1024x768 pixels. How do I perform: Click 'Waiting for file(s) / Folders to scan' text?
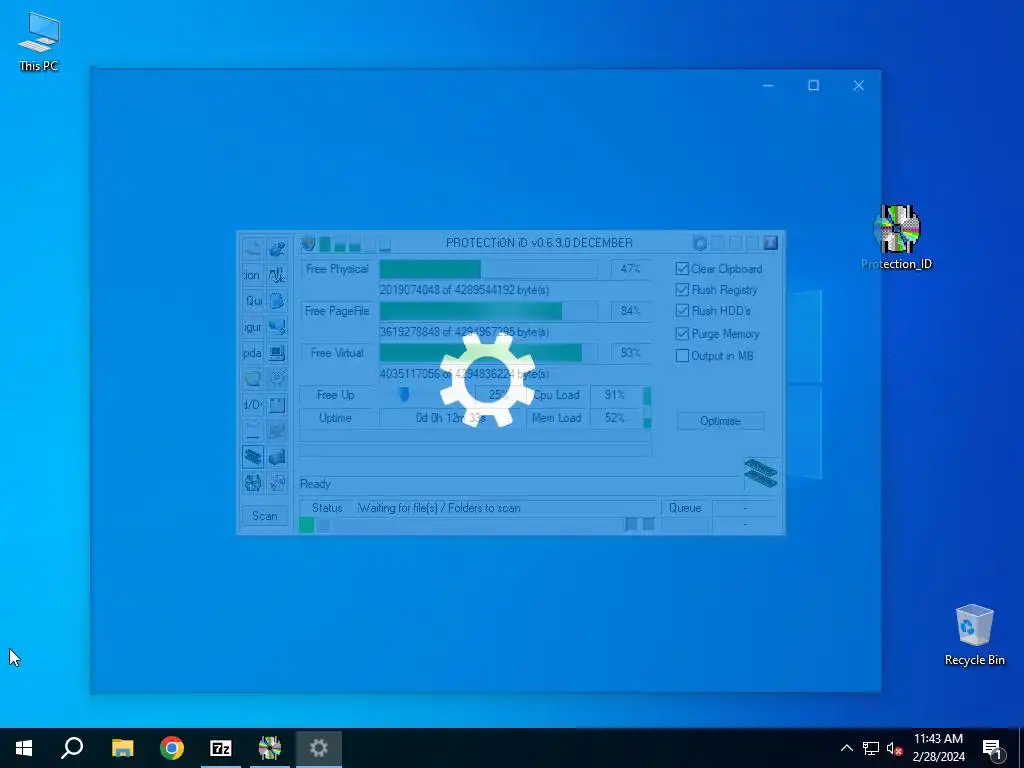[x=440, y=508]
